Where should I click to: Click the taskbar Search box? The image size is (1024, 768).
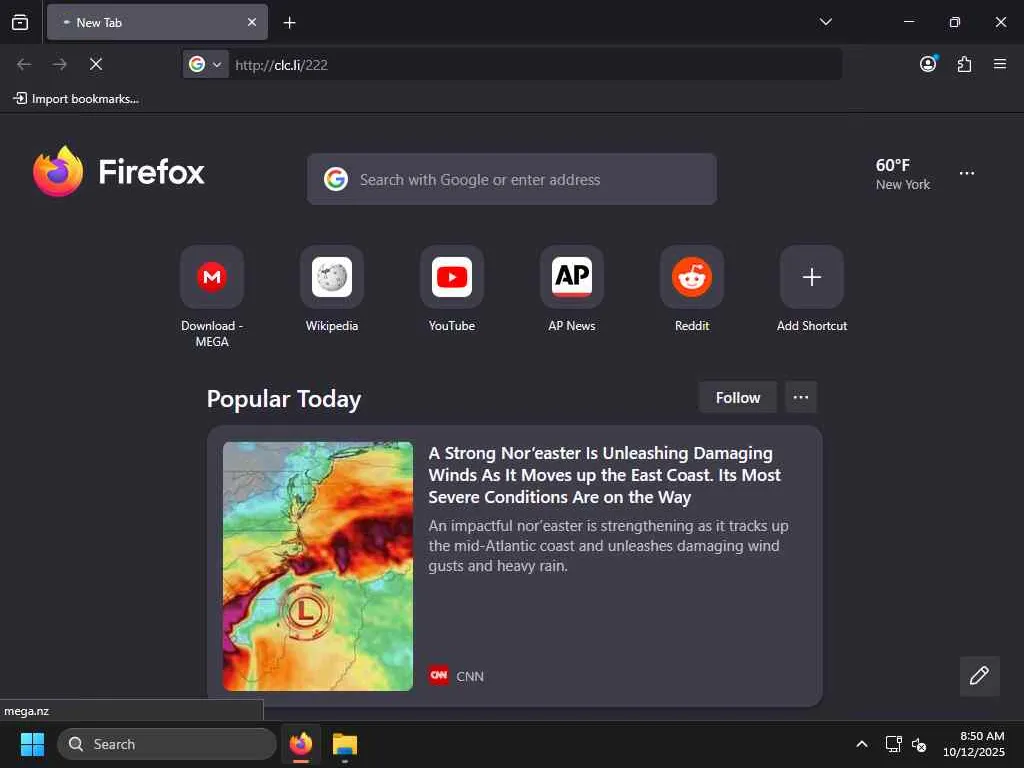[167, 744]
